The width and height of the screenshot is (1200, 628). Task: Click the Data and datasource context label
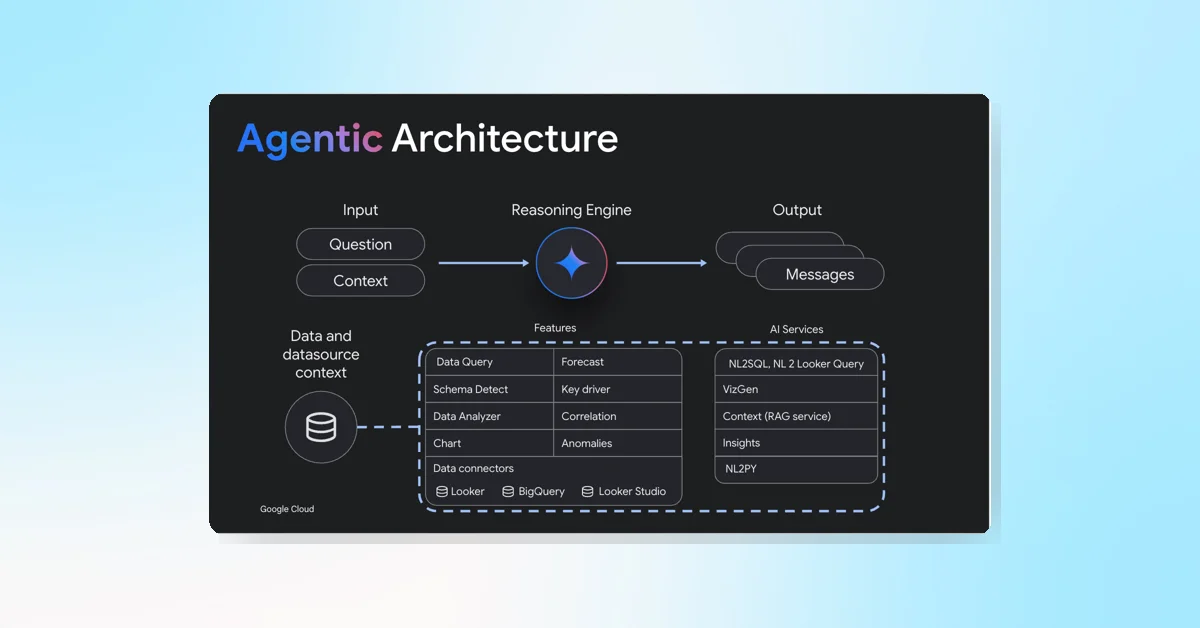(x=321, y=354)
